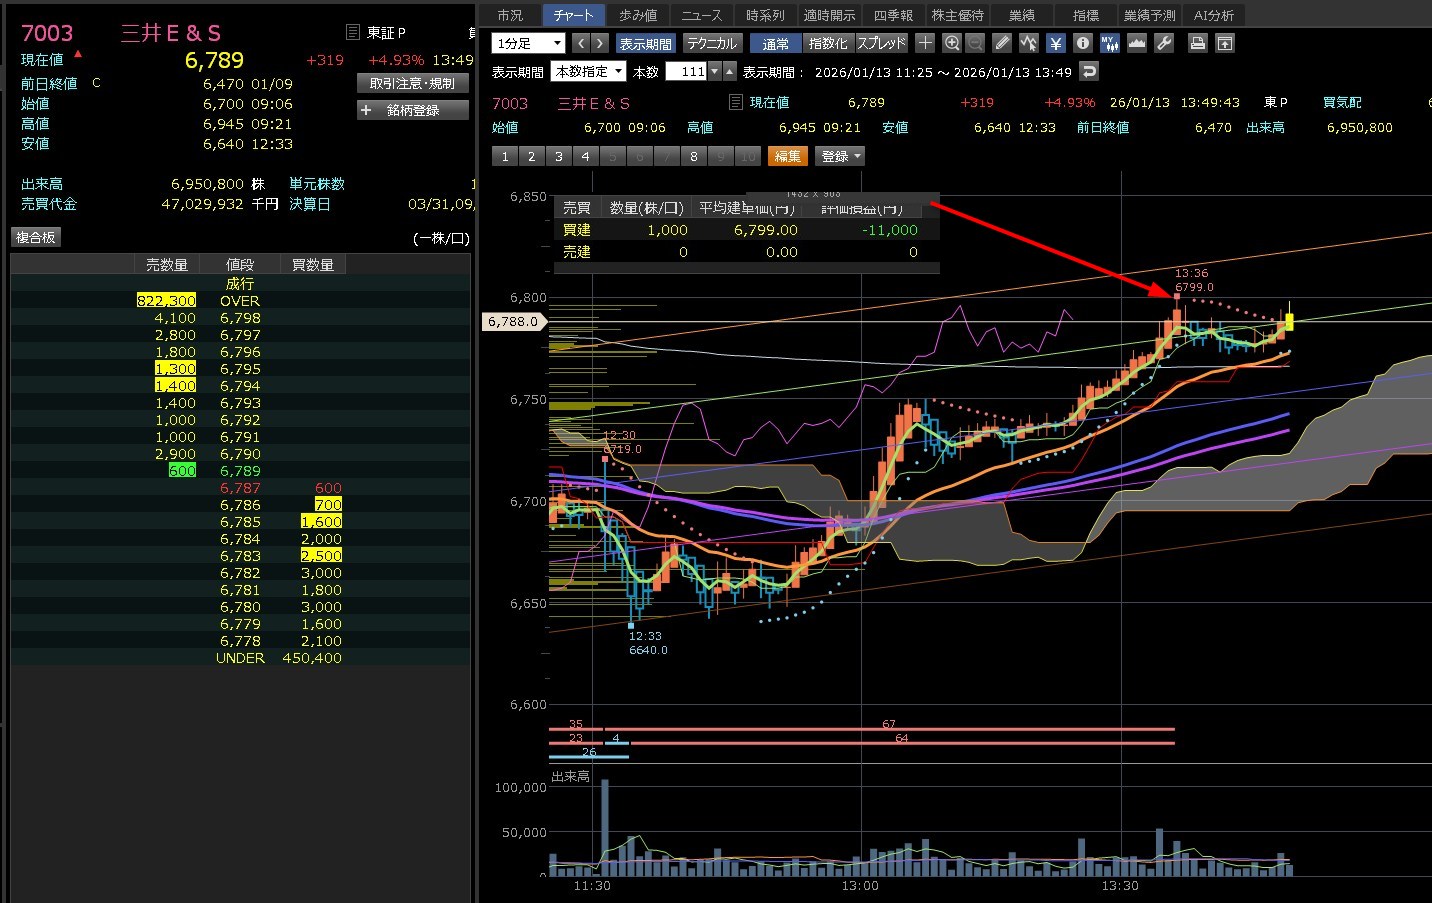Print the chart with printer icon
Viewport: 1432px width, 903px height.
[1197, 43]
